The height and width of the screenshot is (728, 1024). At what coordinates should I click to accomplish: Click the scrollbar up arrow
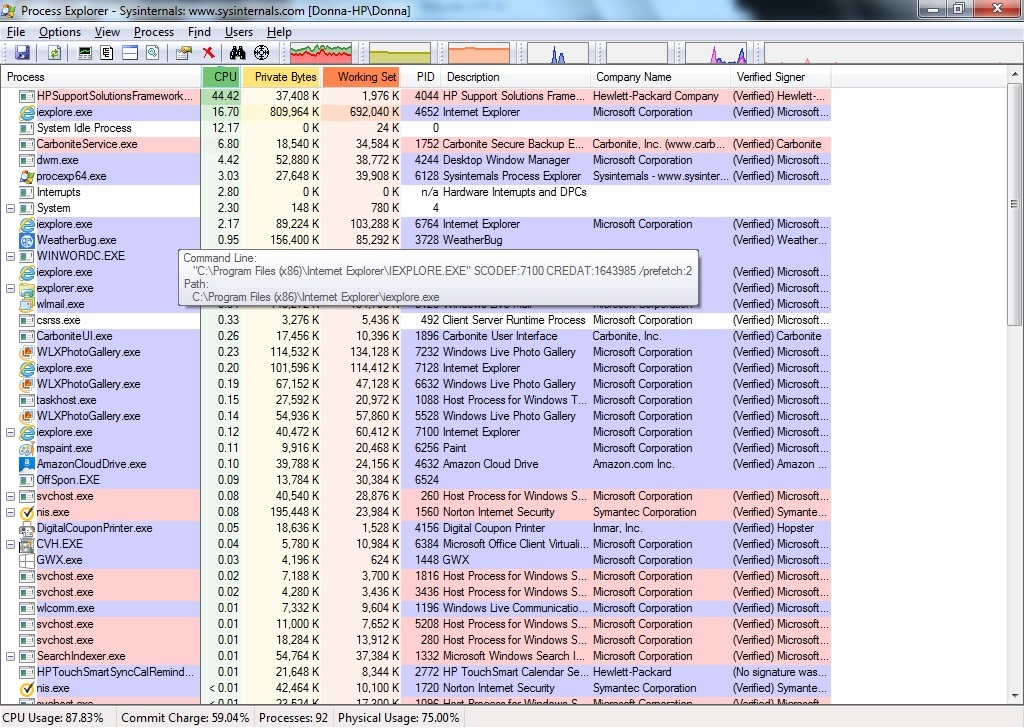(1014, 75)
